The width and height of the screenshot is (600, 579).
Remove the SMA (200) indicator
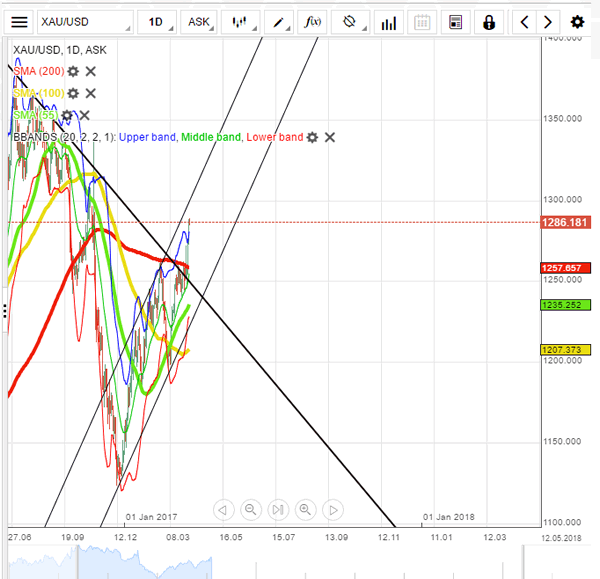[91, 71]
